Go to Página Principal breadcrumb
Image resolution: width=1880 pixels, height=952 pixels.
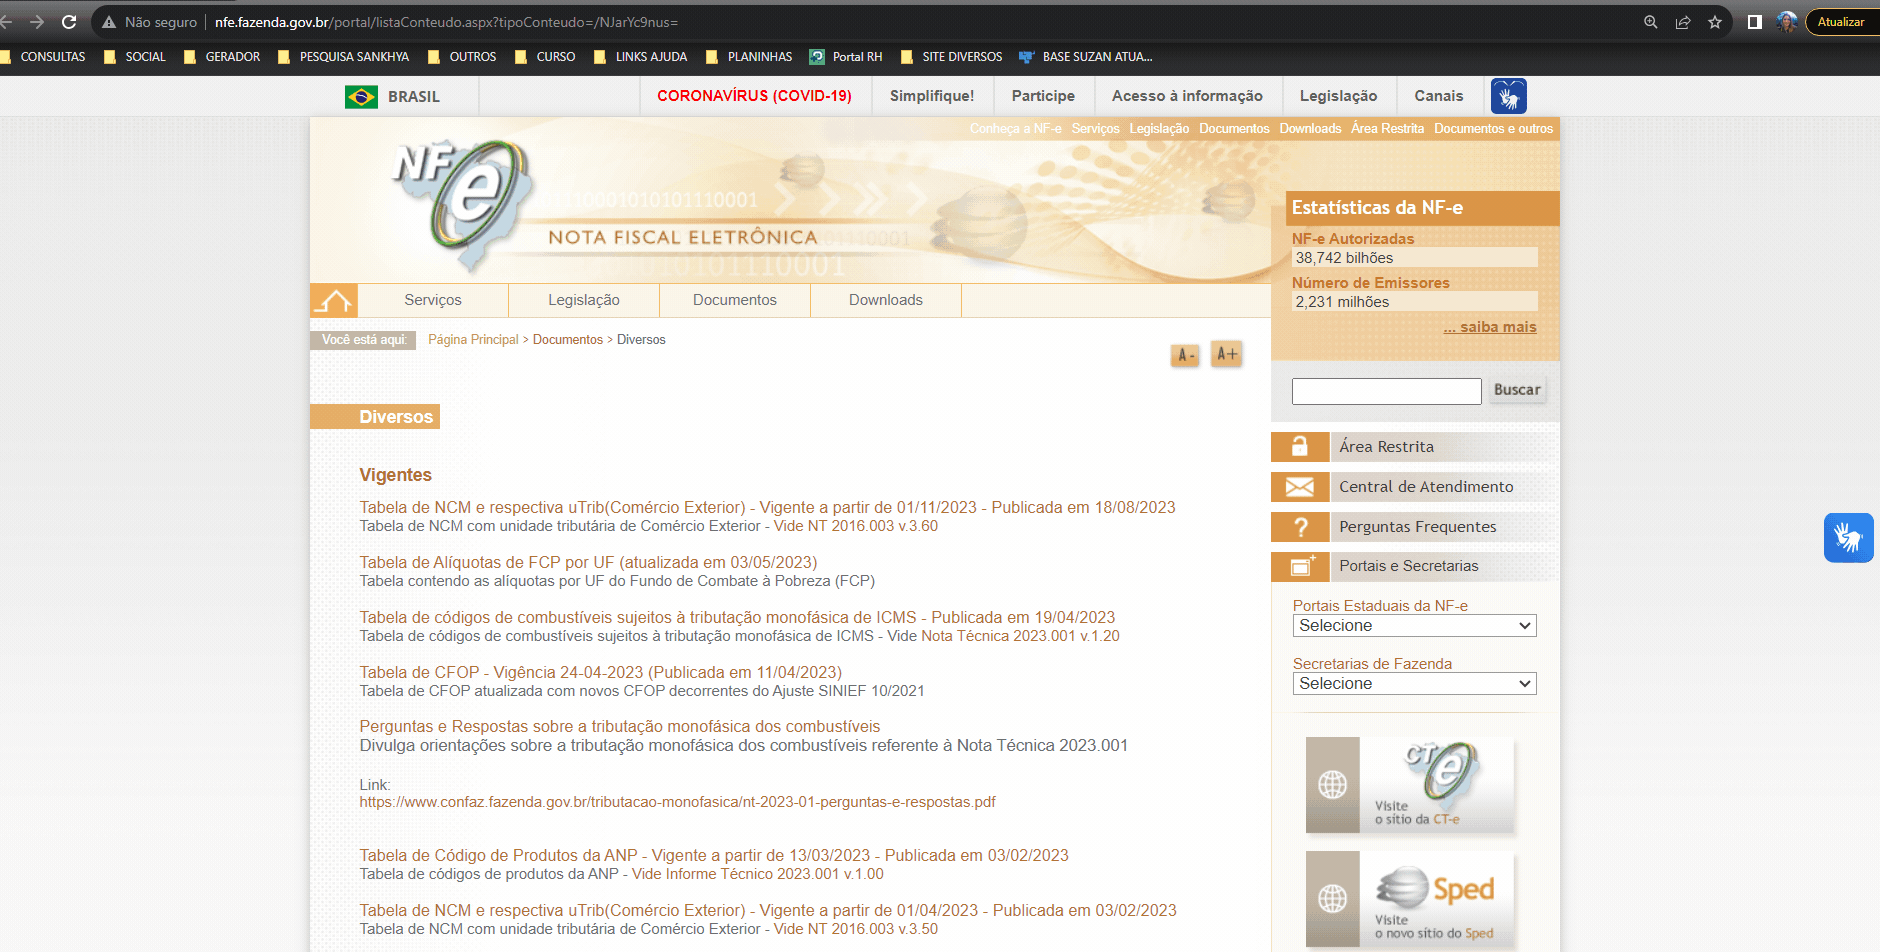point(473,340)
